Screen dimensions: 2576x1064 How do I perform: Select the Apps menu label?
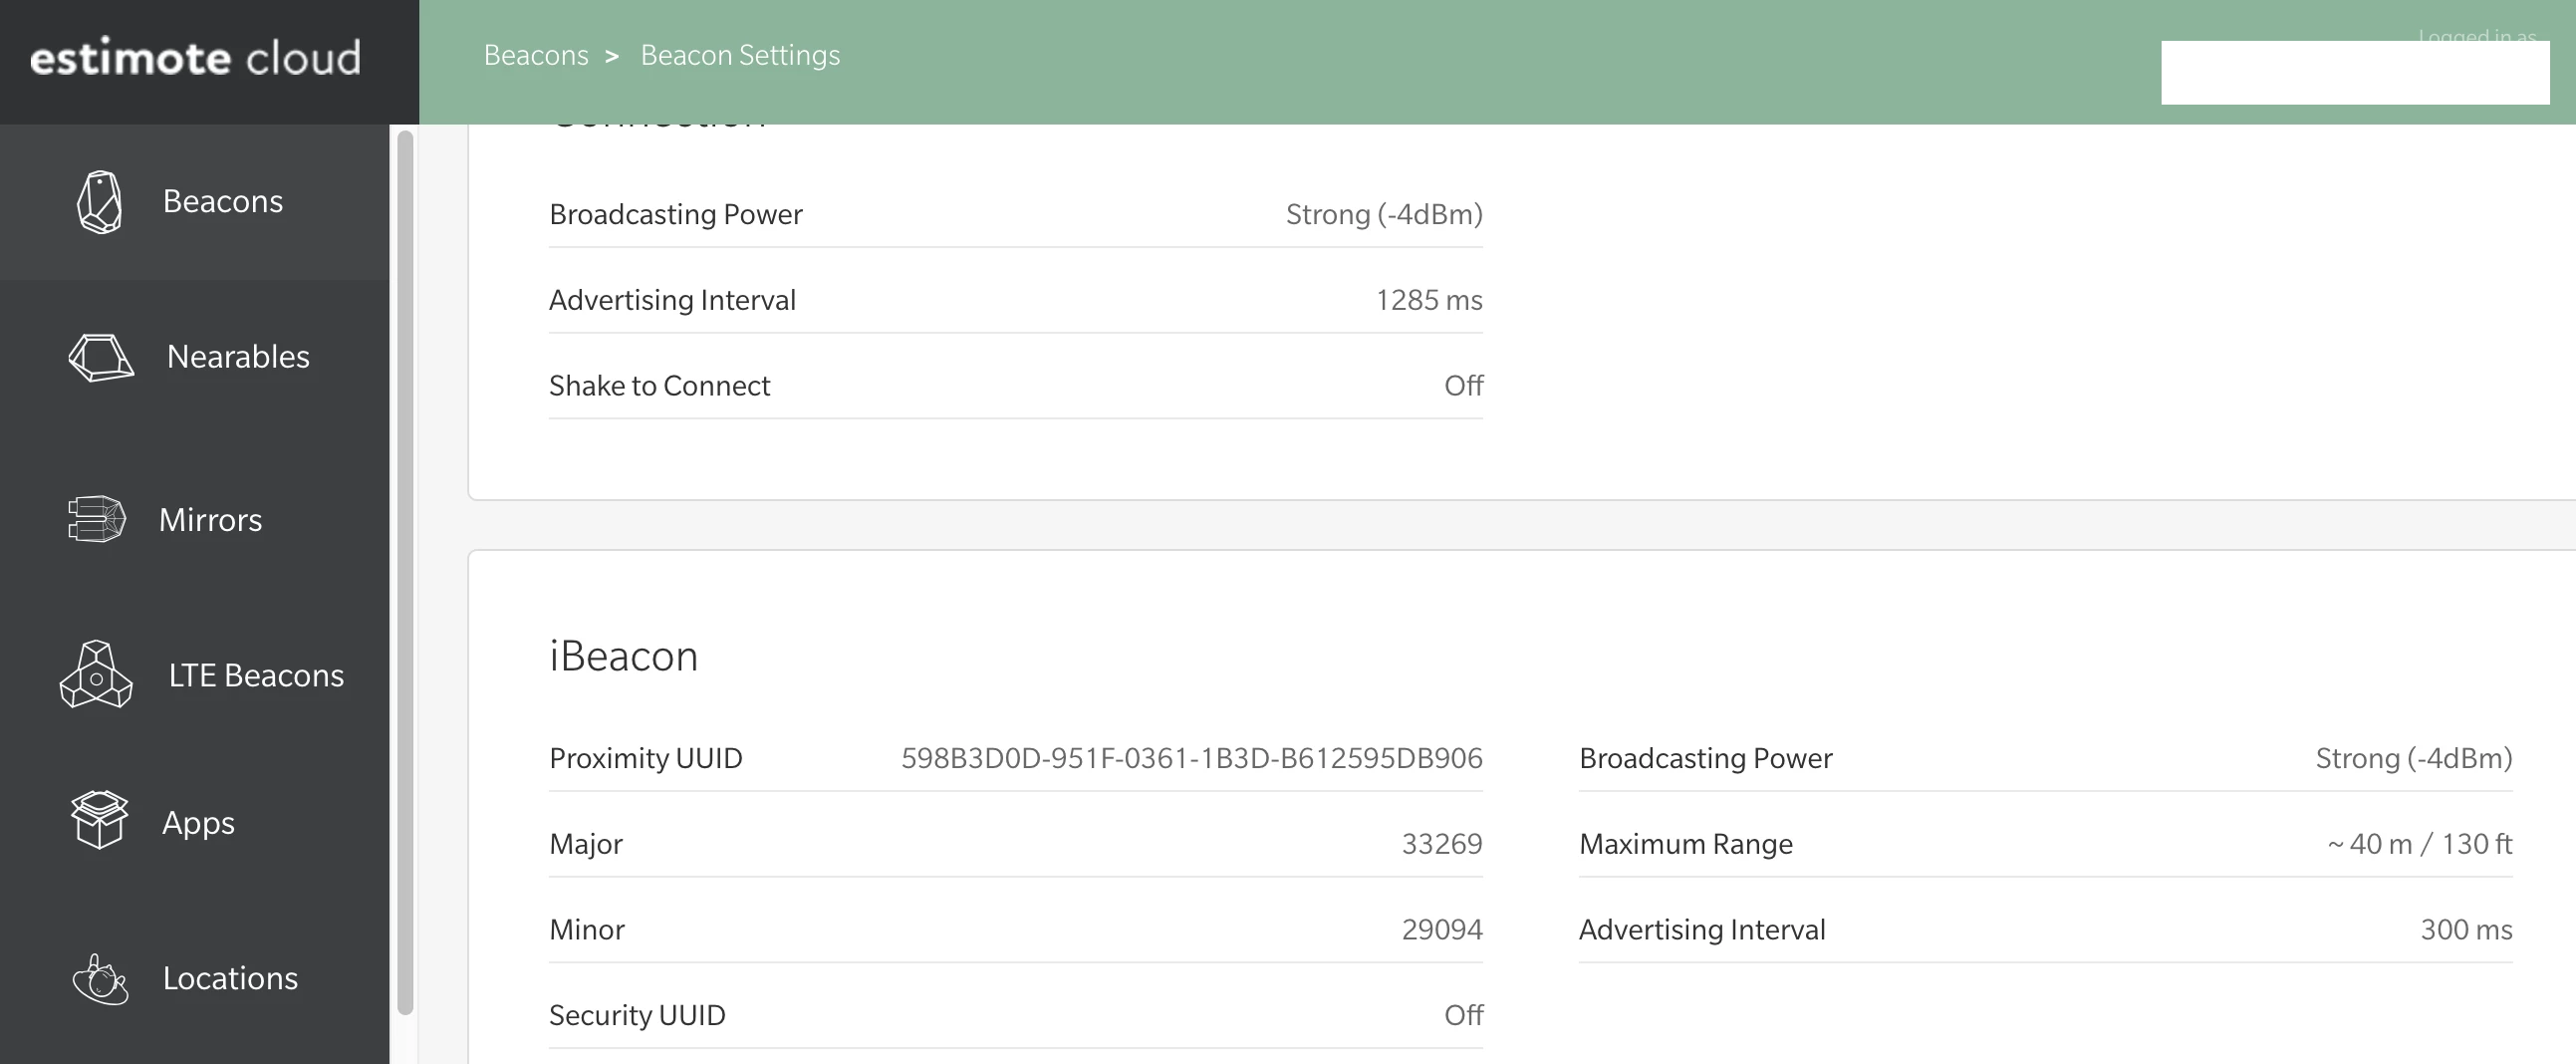(199, 823)
